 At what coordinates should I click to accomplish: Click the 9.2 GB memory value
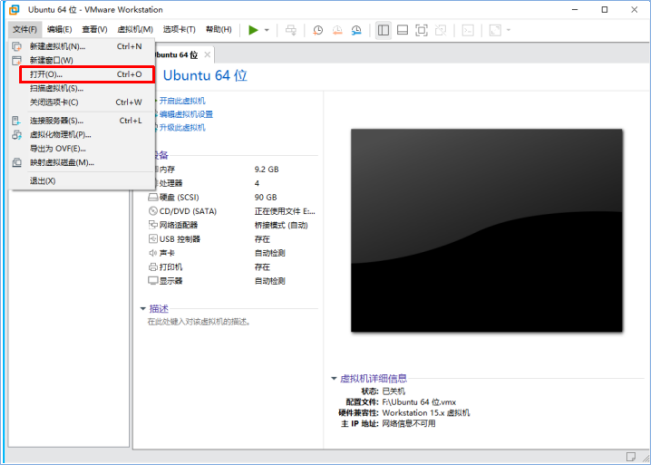(267, 169)
